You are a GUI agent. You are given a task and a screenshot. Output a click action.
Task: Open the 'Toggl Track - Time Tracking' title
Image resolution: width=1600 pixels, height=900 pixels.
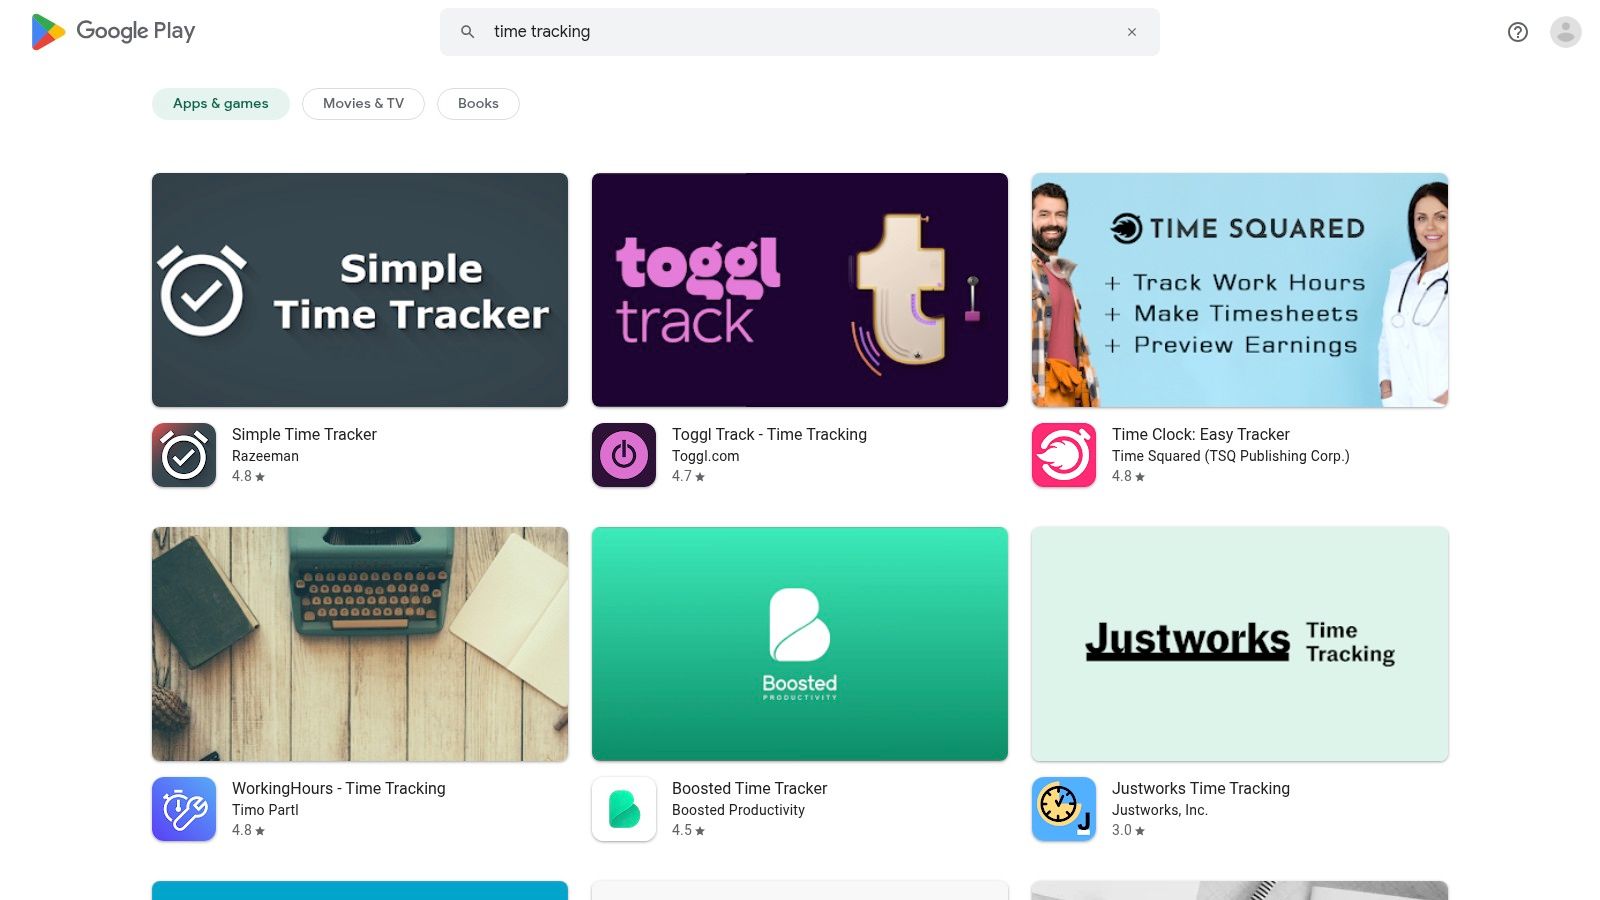pos(769,434)
